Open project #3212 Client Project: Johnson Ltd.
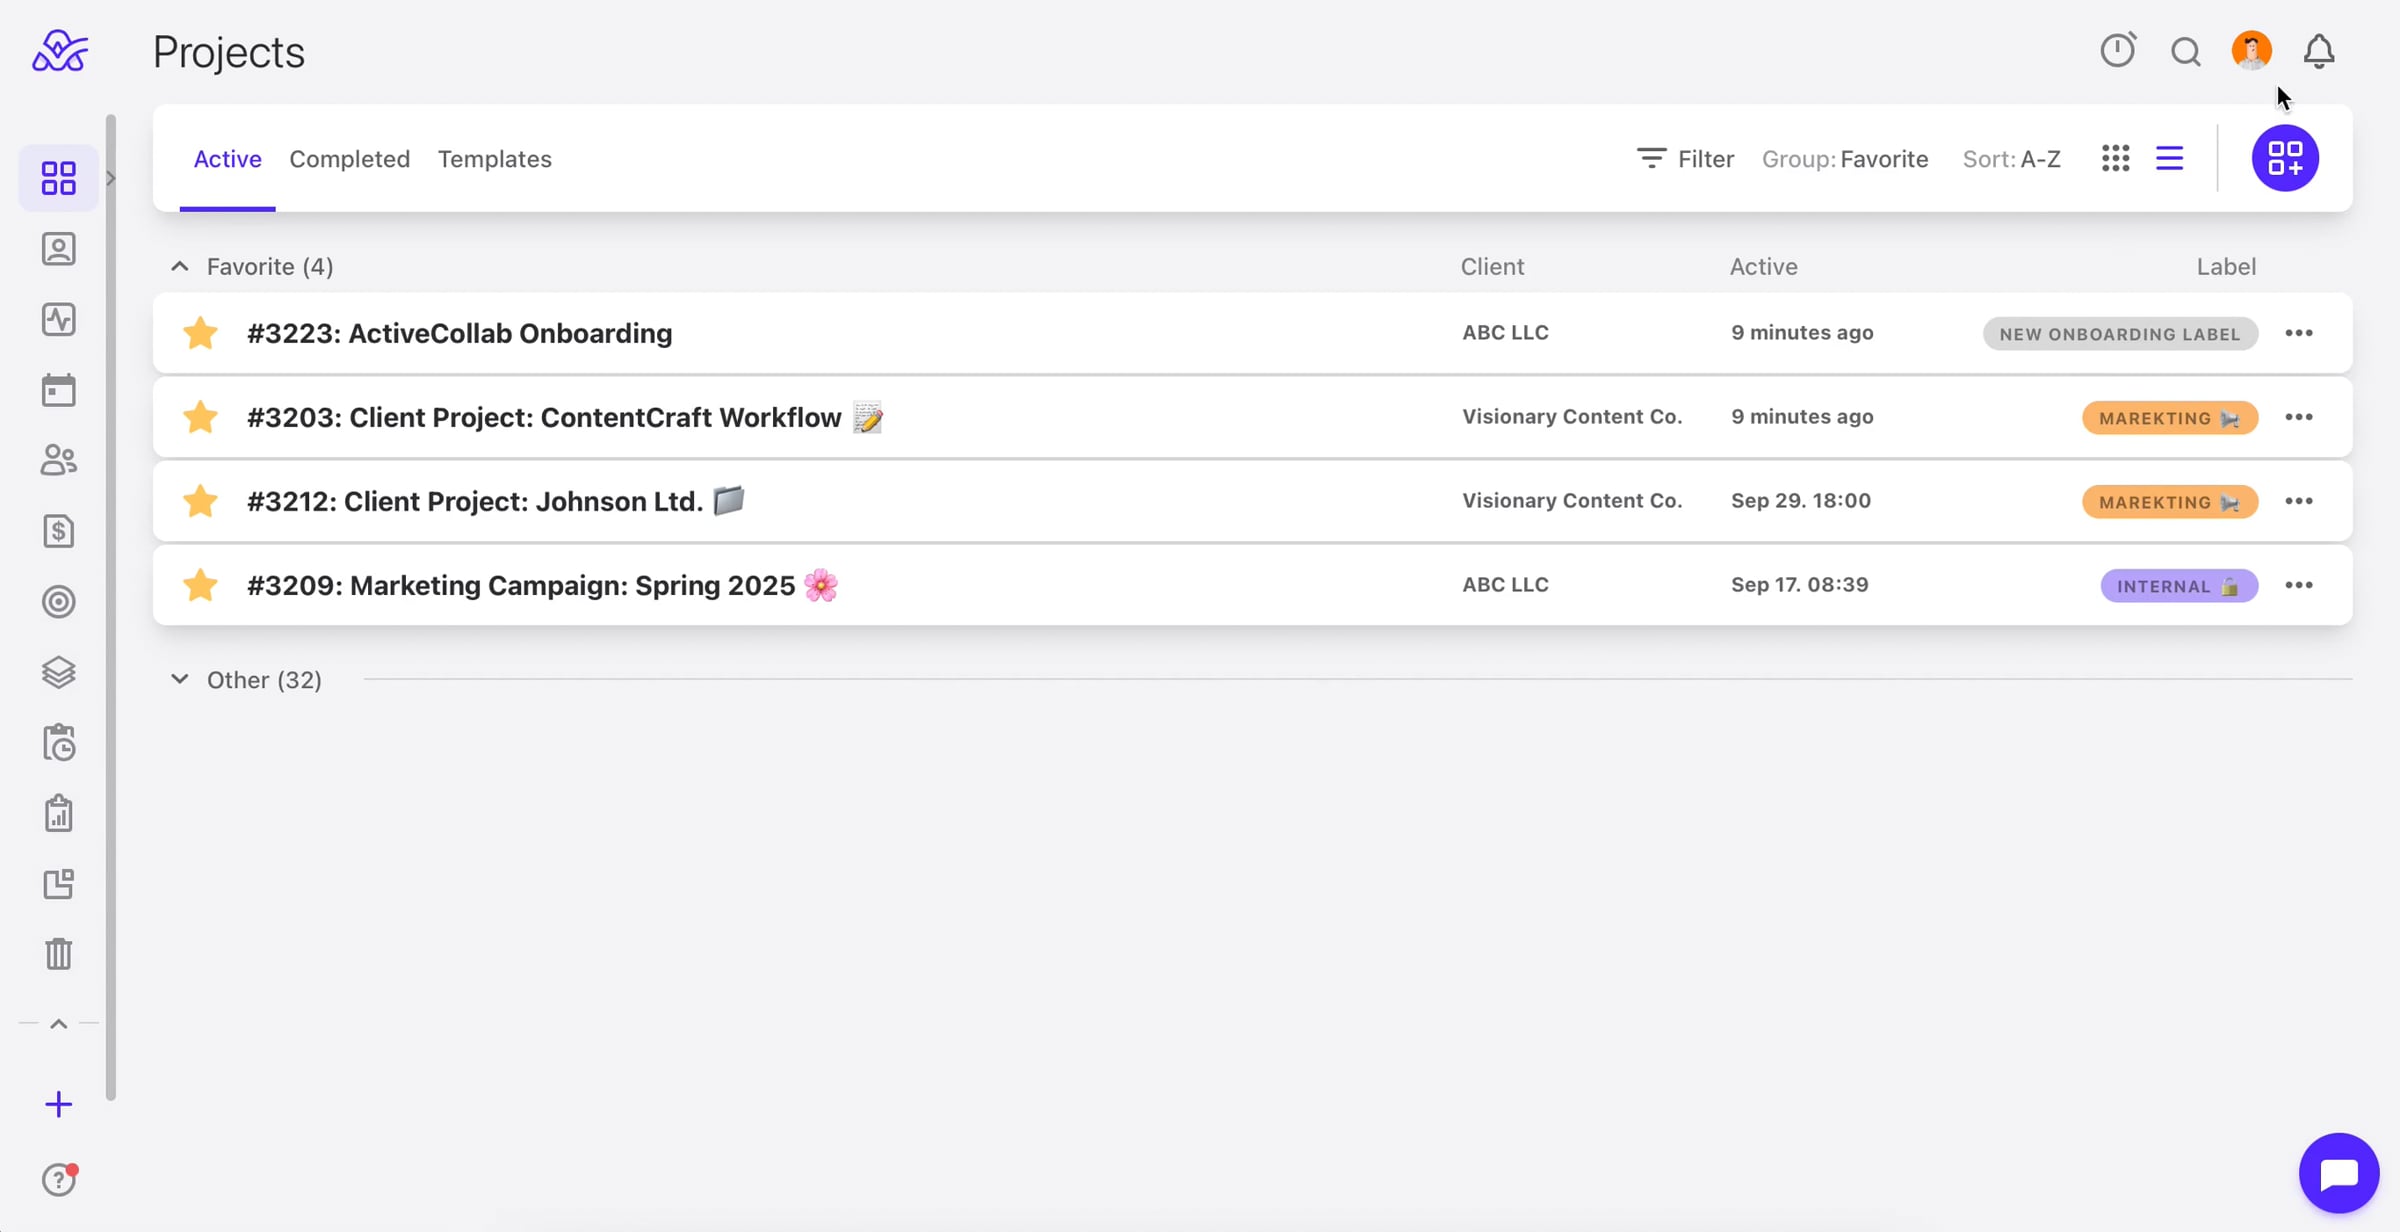 click(475, 501)
